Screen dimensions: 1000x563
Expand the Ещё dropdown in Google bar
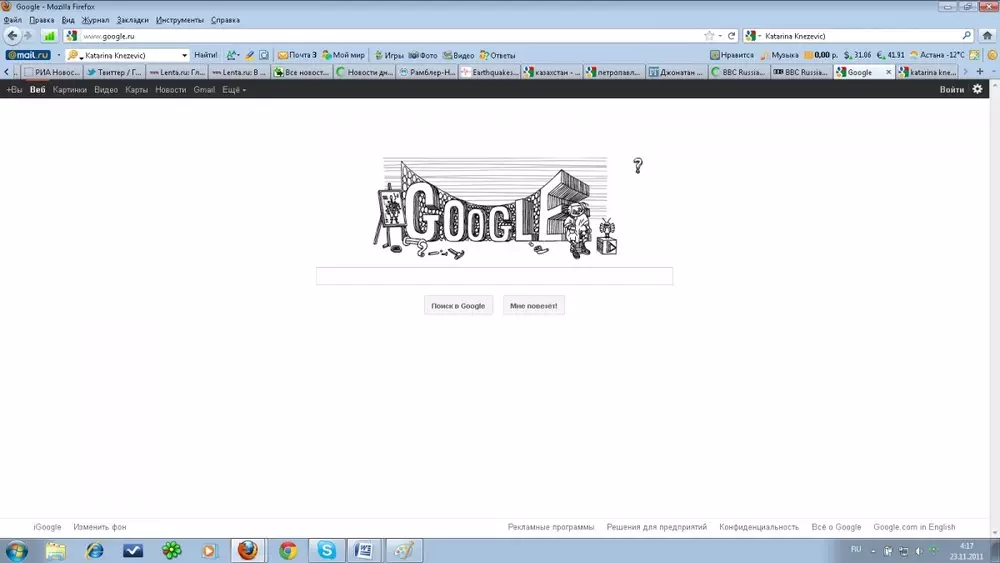point(234,90)
